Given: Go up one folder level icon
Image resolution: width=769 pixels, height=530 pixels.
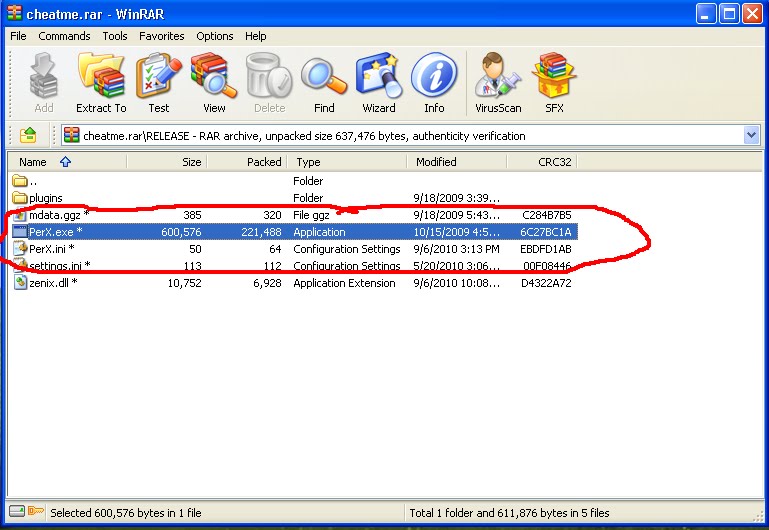Looking at the screenshot, I should tap(28, 135).
